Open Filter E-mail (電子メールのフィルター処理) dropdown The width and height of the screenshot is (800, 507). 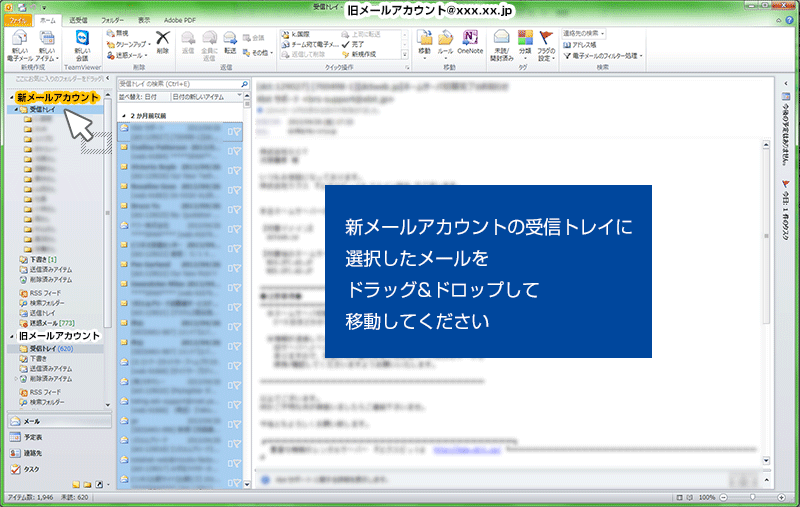(603, 56)
